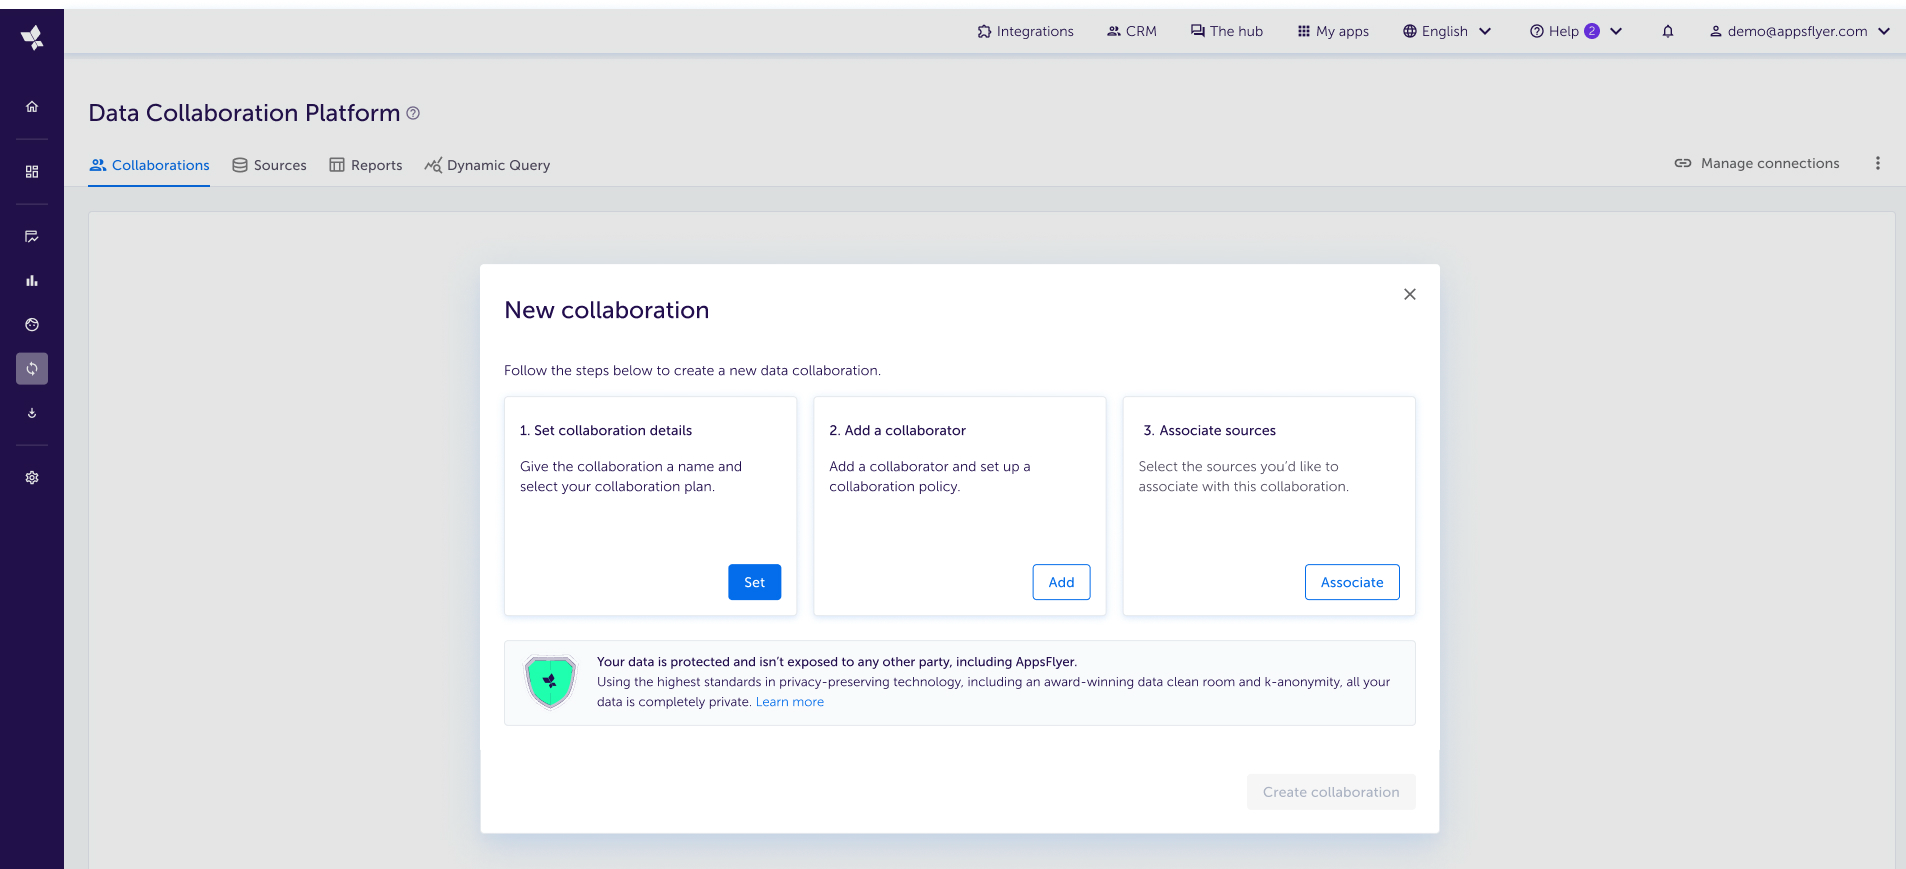The height and width of the screenshot is (869, 1906).
Task: Switch to the Sources tab
Action: (x=269, y=165)
